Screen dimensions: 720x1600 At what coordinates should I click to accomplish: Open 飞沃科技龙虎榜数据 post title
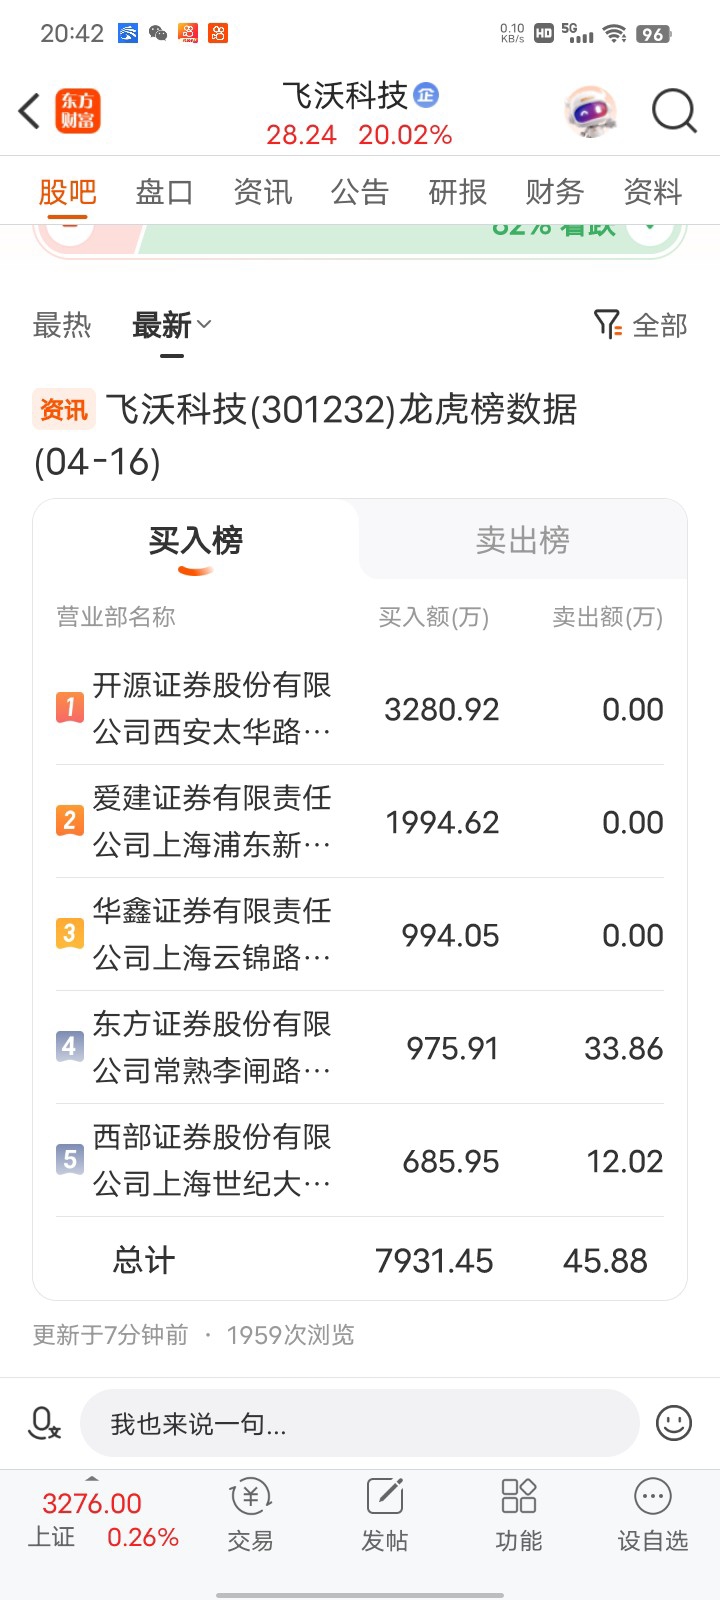click(x=305, y=435)
